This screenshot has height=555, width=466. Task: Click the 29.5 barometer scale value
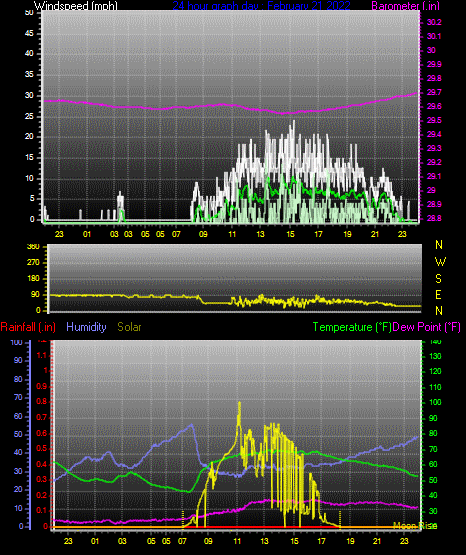[434, 120]
